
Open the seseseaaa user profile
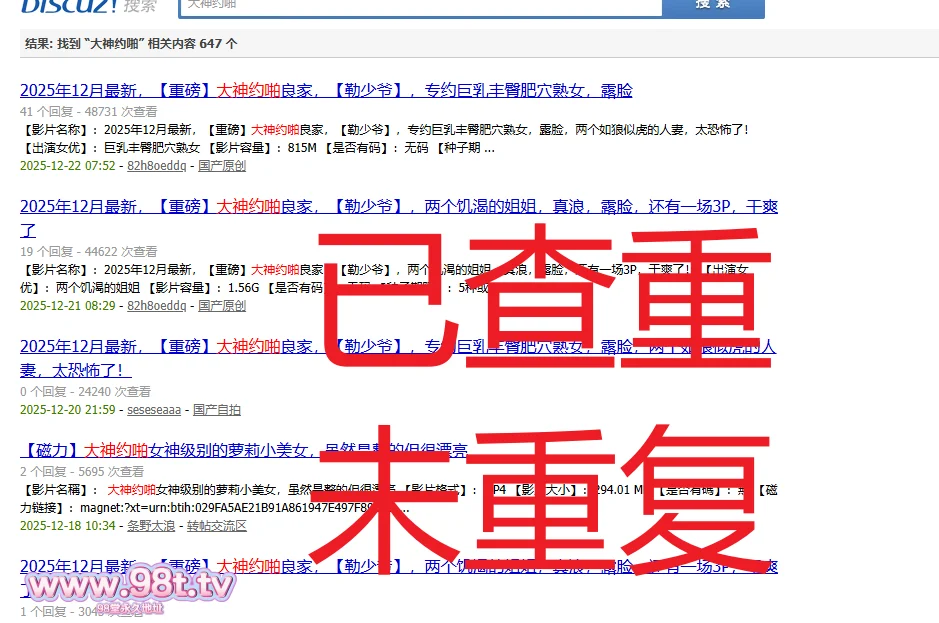tap(154, 410)
